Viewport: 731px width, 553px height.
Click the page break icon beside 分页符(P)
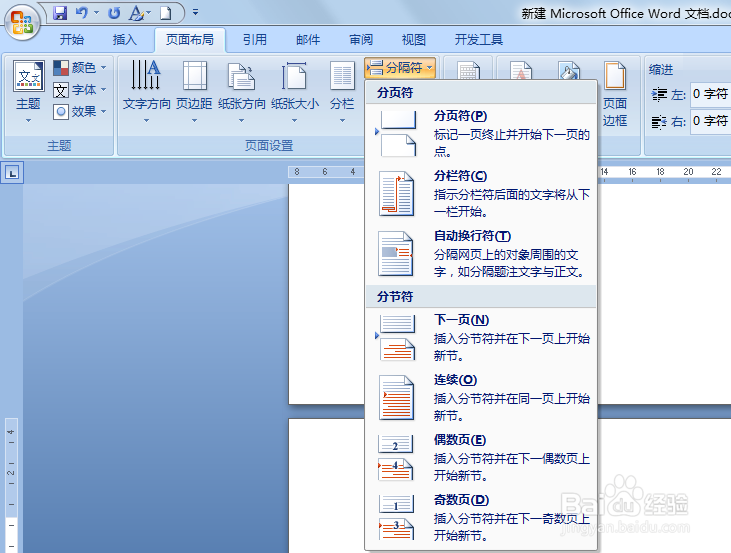397,134
